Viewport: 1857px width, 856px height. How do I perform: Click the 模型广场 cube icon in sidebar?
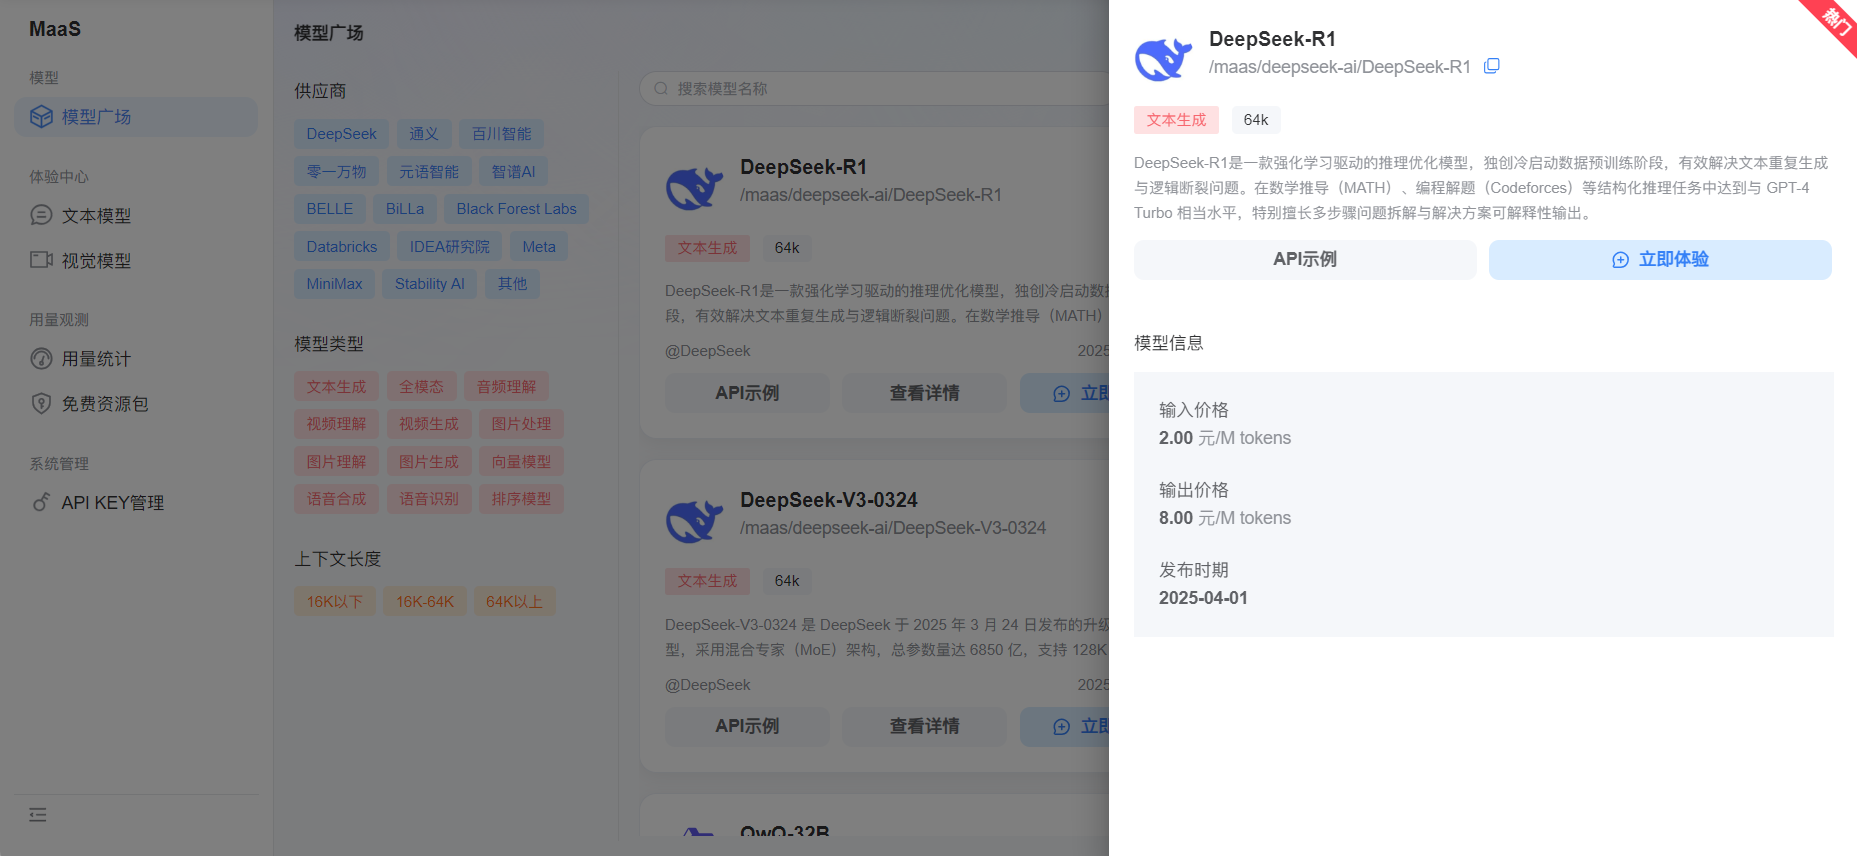pos(41,117)
